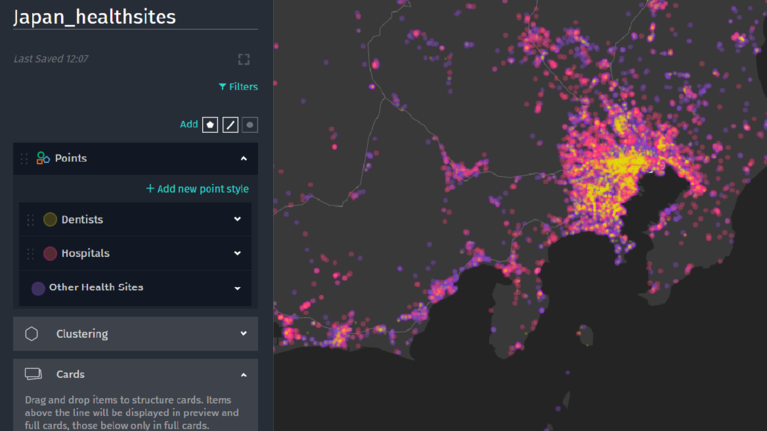
Task: Add a point layer
Action: pos(250,125)
